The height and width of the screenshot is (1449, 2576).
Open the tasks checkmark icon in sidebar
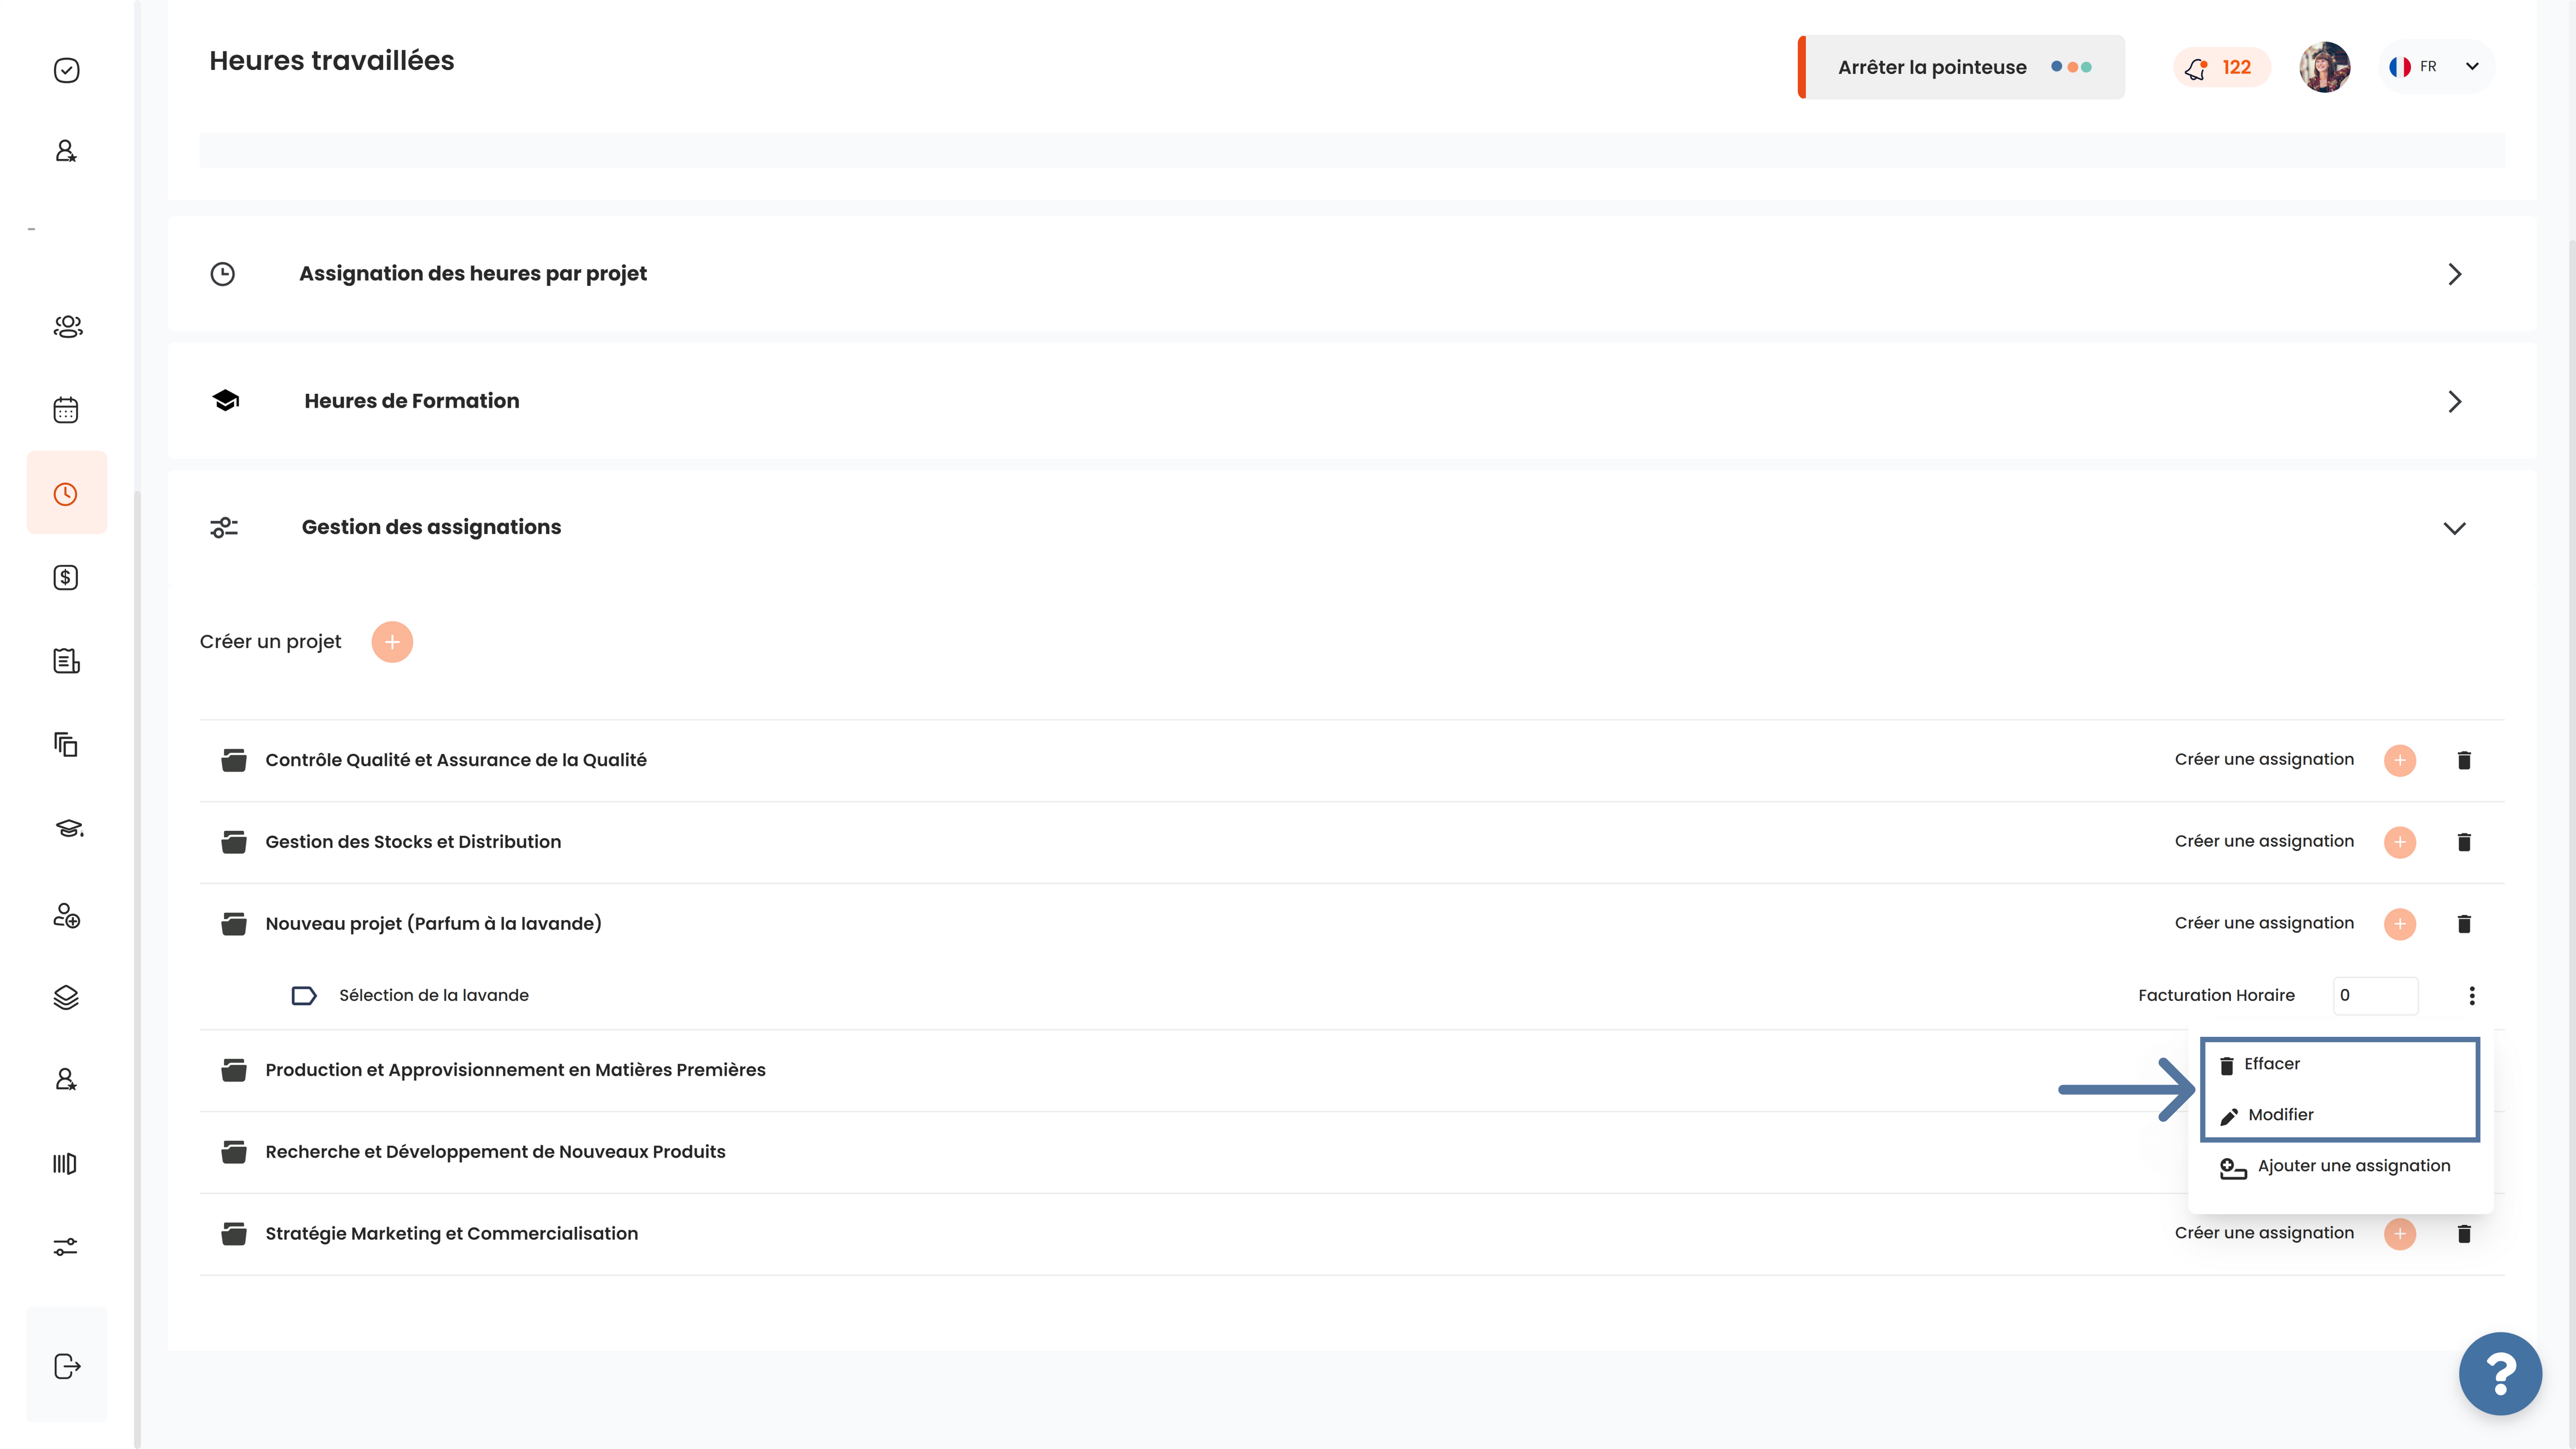[x=66, y=70]
